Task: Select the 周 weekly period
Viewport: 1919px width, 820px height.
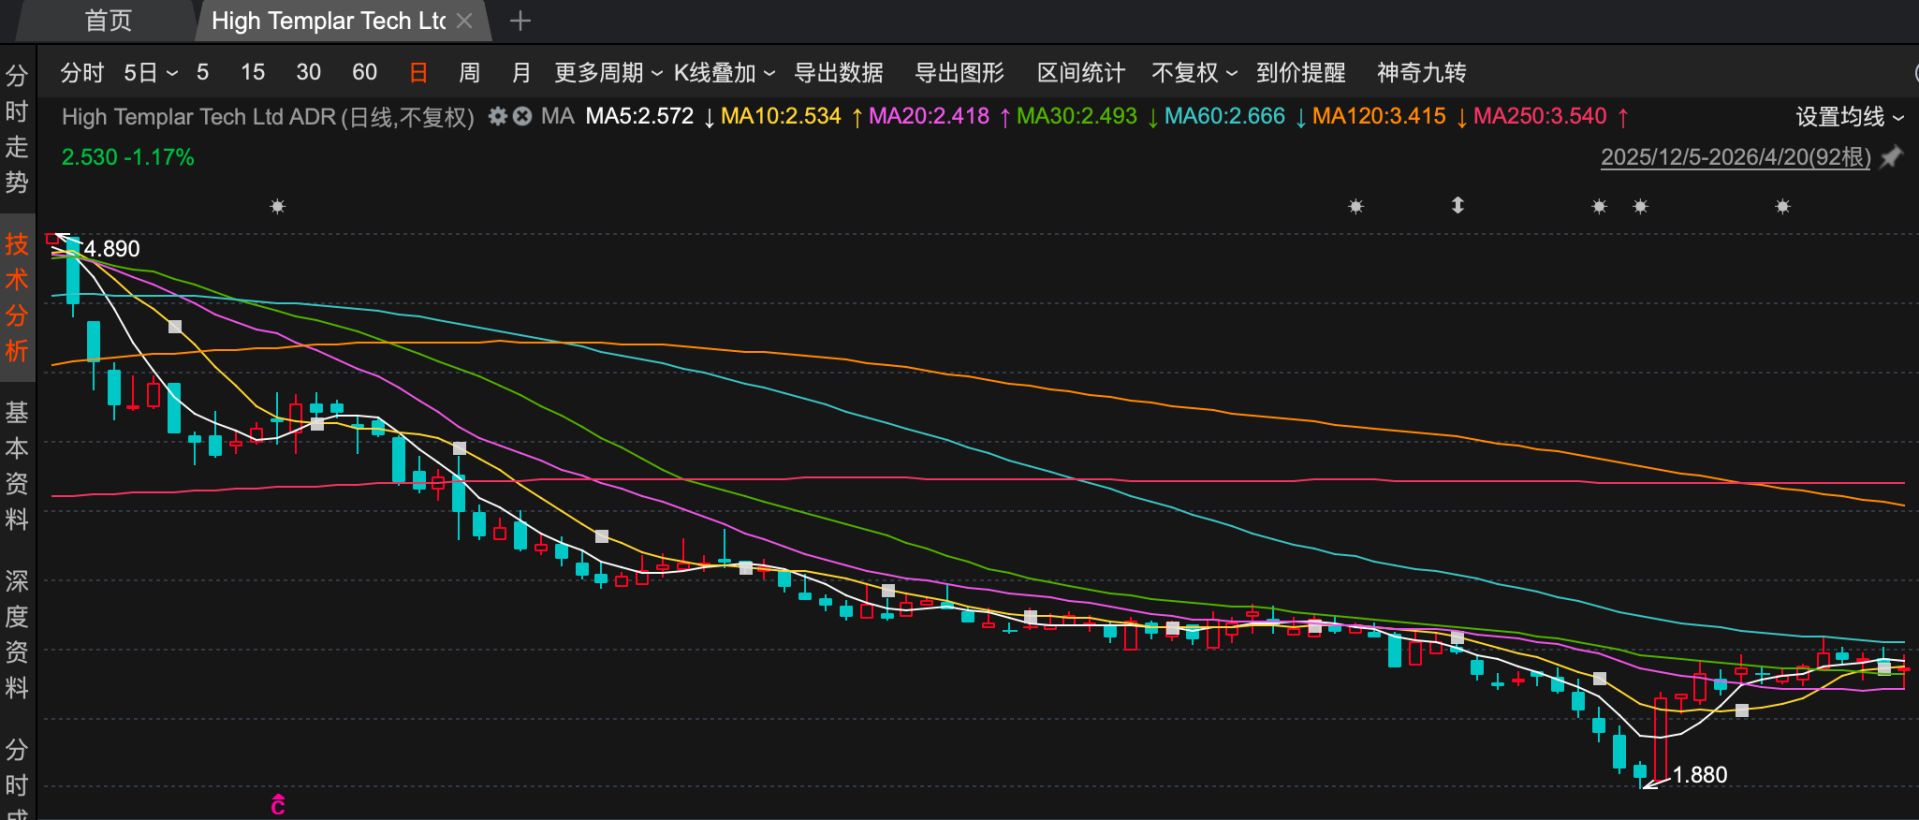Action: (469, 73)
